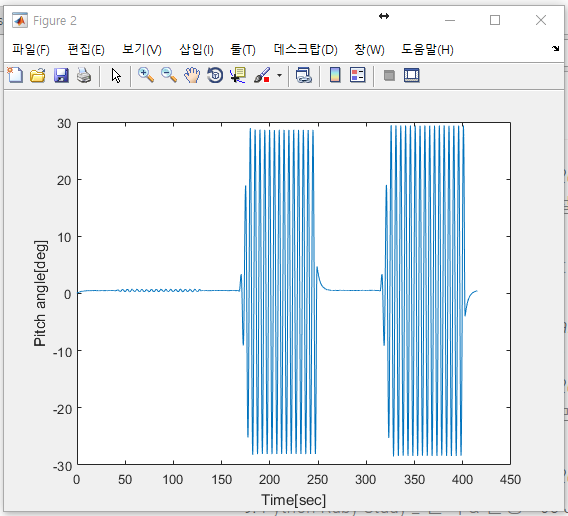This screenshot has height=516, width=568.
Task: Select the Pan hand tool
Action: point(192,75)
